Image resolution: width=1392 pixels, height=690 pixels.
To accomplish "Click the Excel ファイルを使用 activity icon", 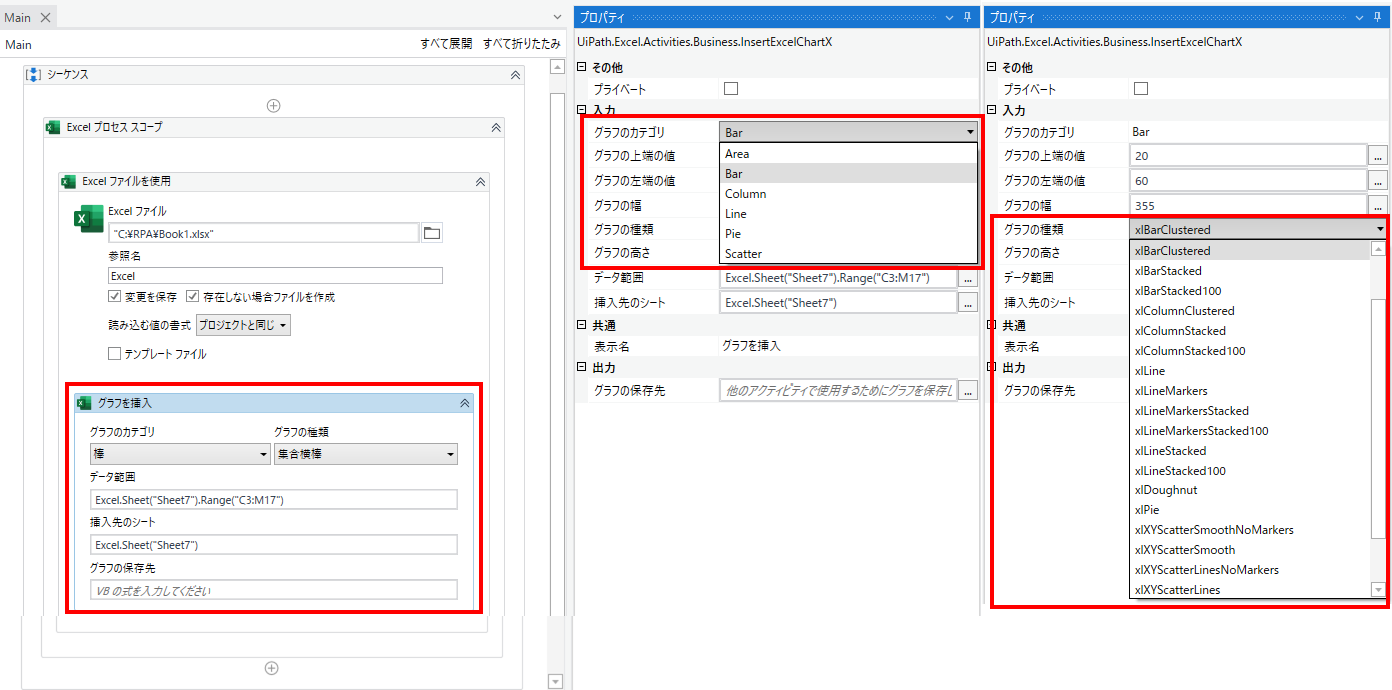I will click(x=69, y=181).
